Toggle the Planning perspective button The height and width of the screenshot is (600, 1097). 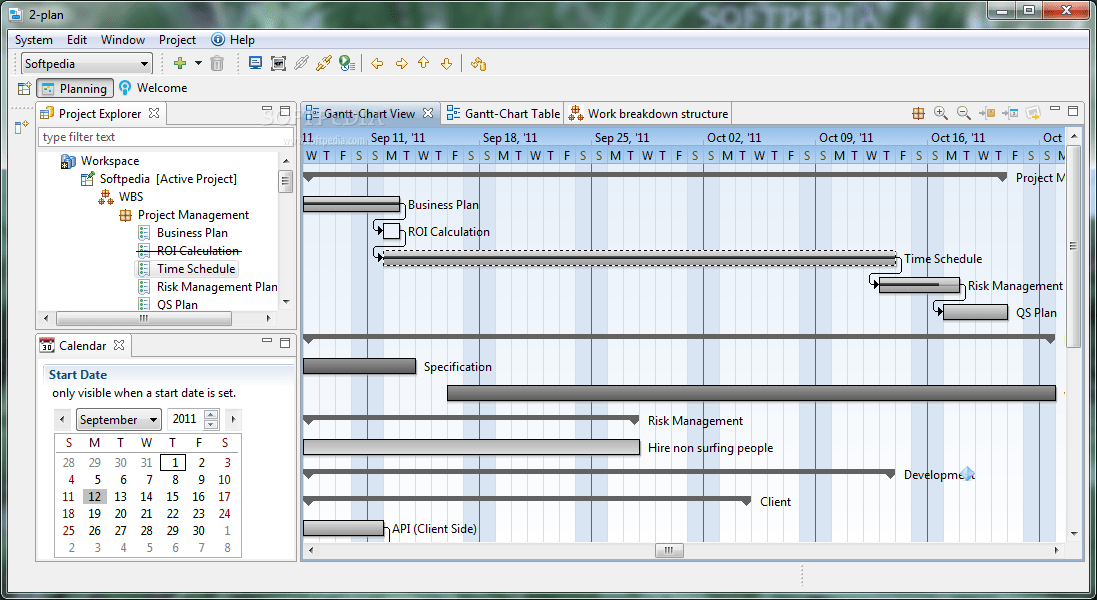[x=75, y=88]
